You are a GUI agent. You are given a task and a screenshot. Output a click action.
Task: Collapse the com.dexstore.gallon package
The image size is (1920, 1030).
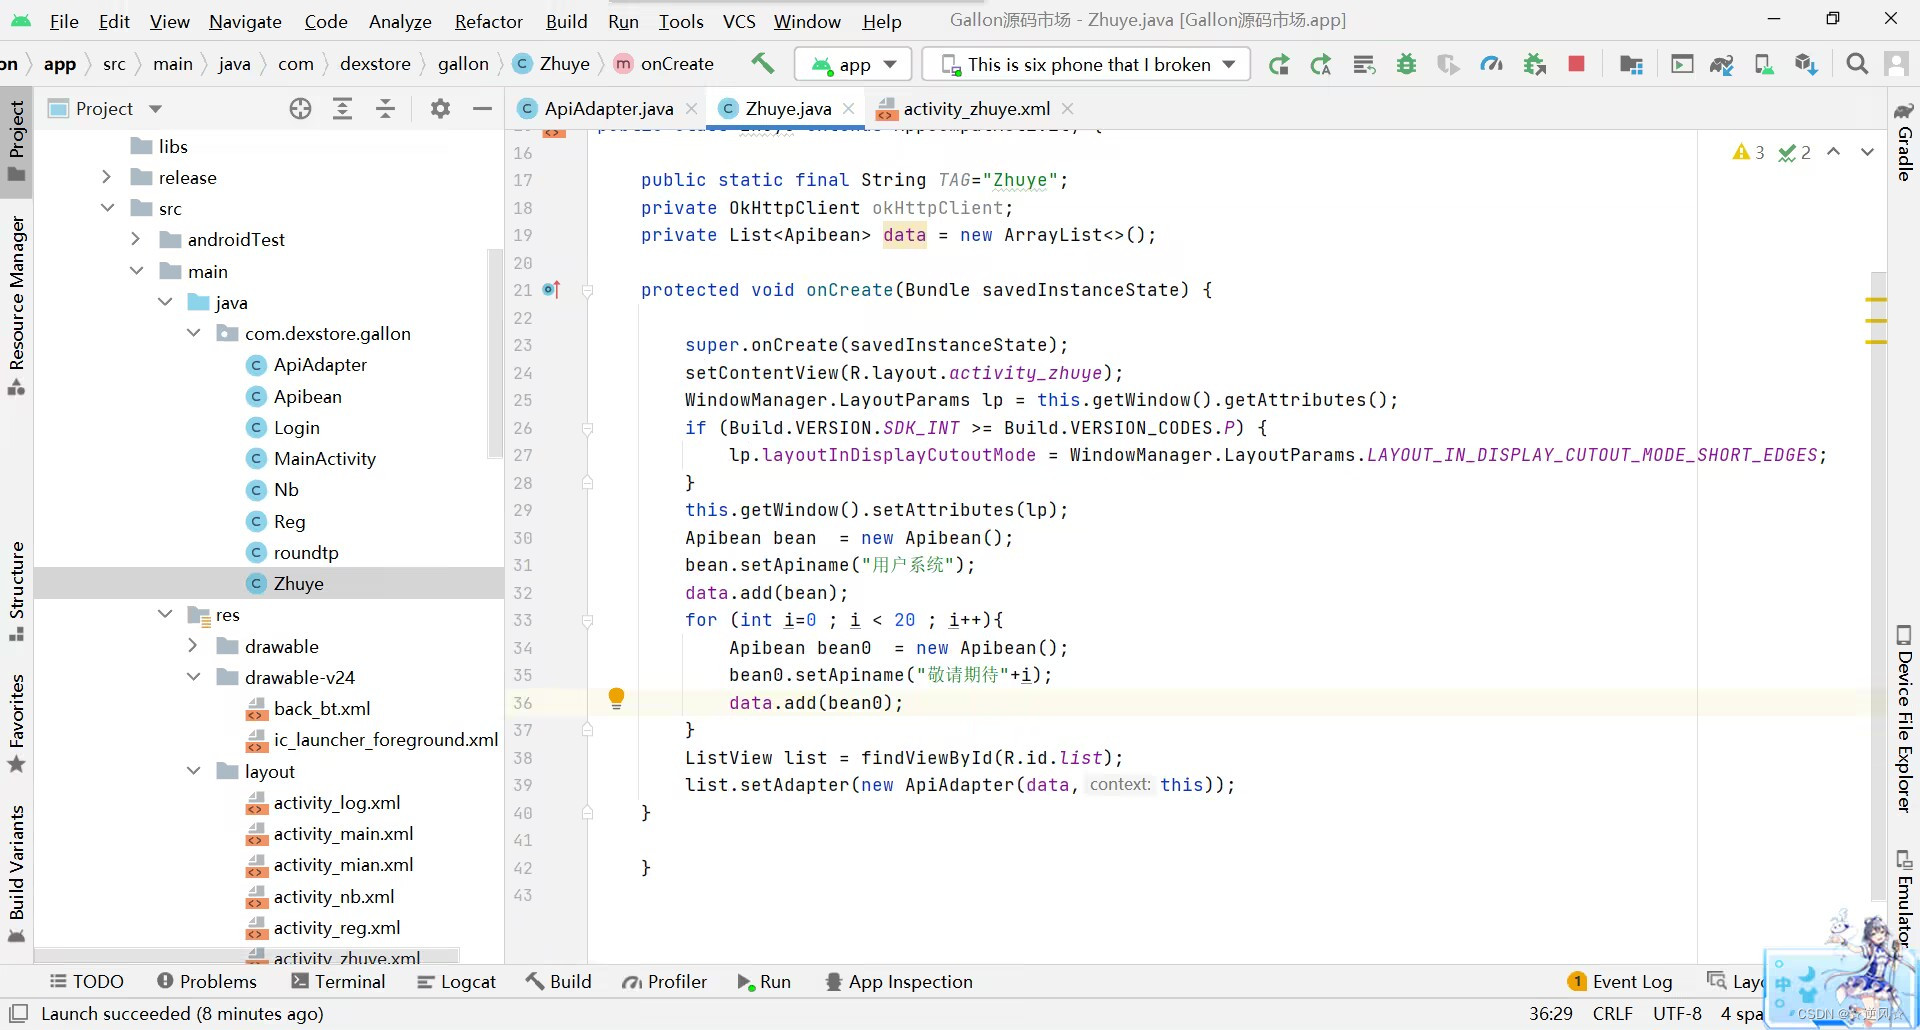click(x=193, y=333)
